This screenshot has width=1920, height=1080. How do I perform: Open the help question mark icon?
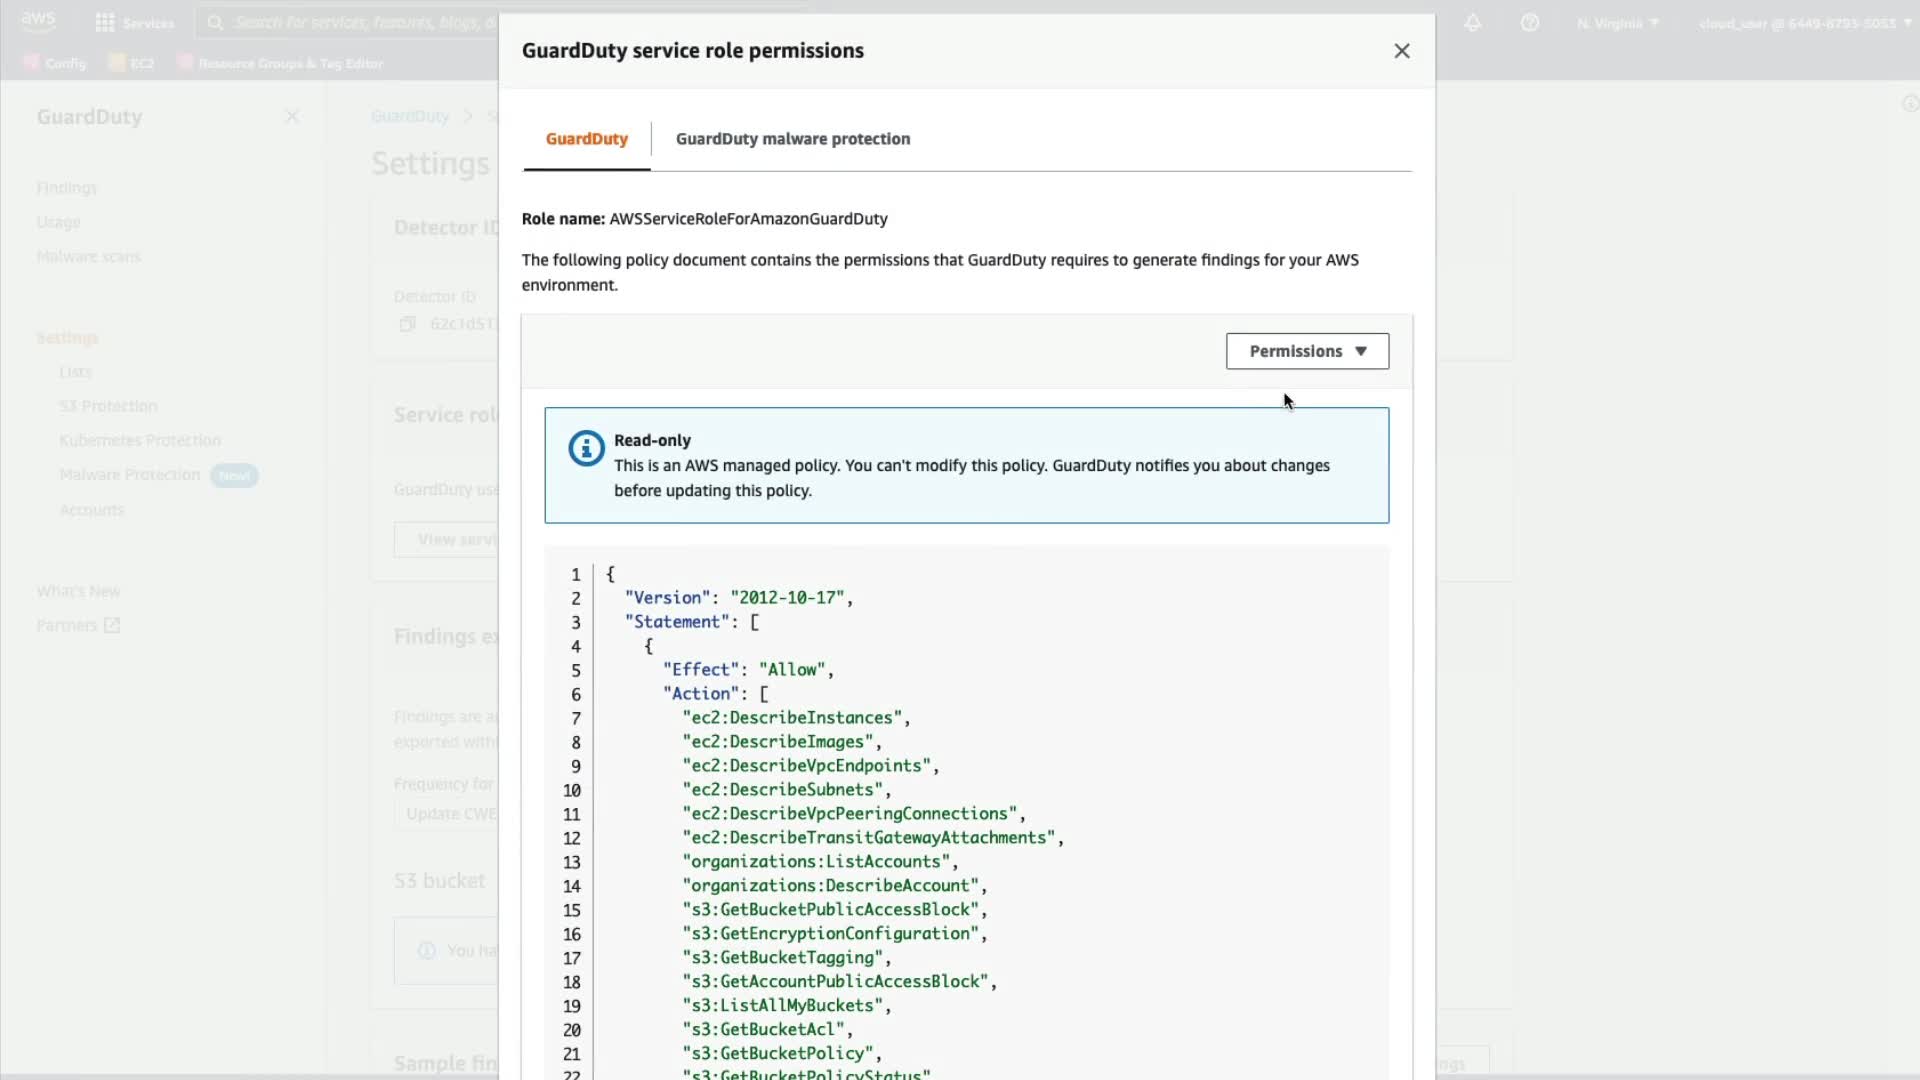(1529, 22)
